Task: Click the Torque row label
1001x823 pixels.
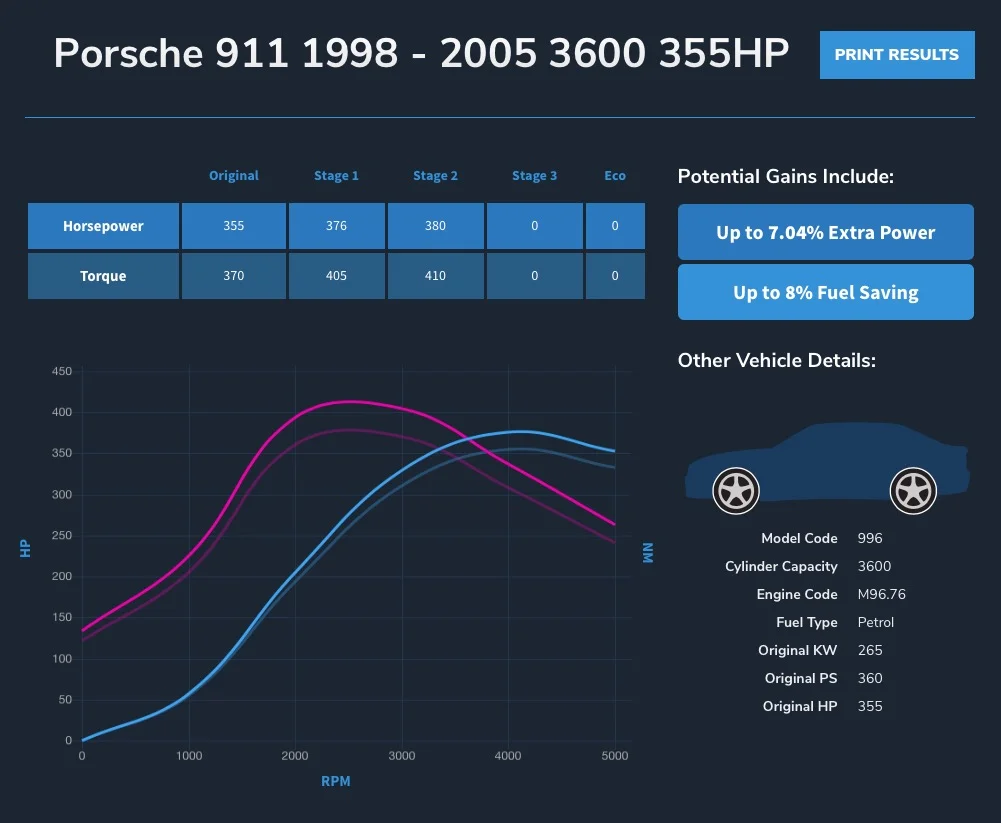Action: (x=103, y=276)
